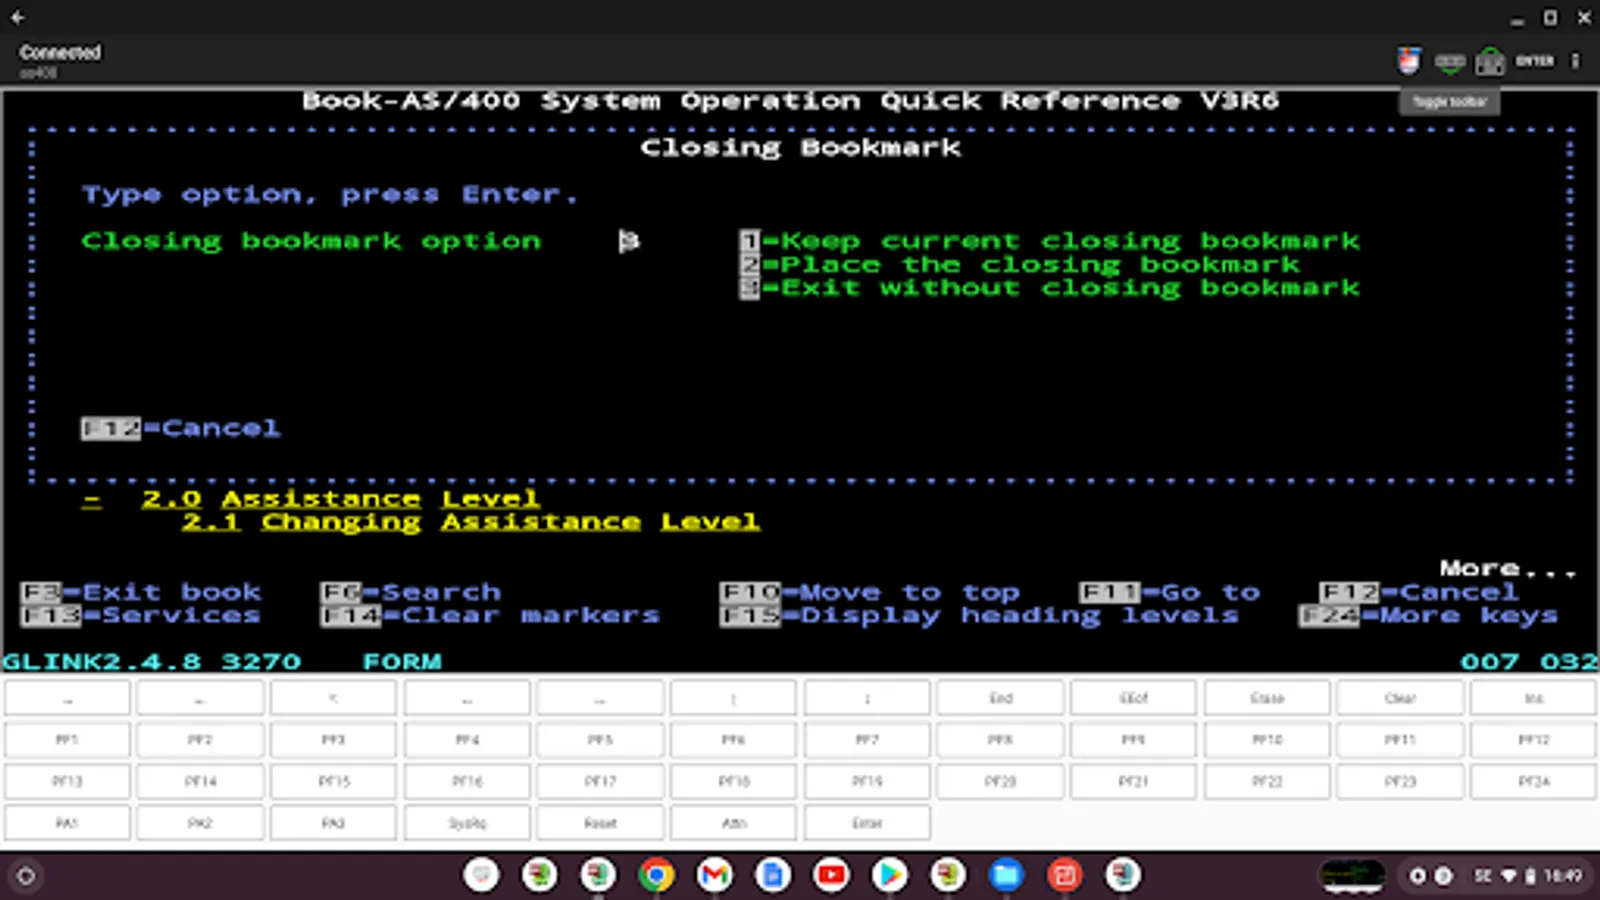
Task: Click F10=Move to top label
Action: point(870,592)
